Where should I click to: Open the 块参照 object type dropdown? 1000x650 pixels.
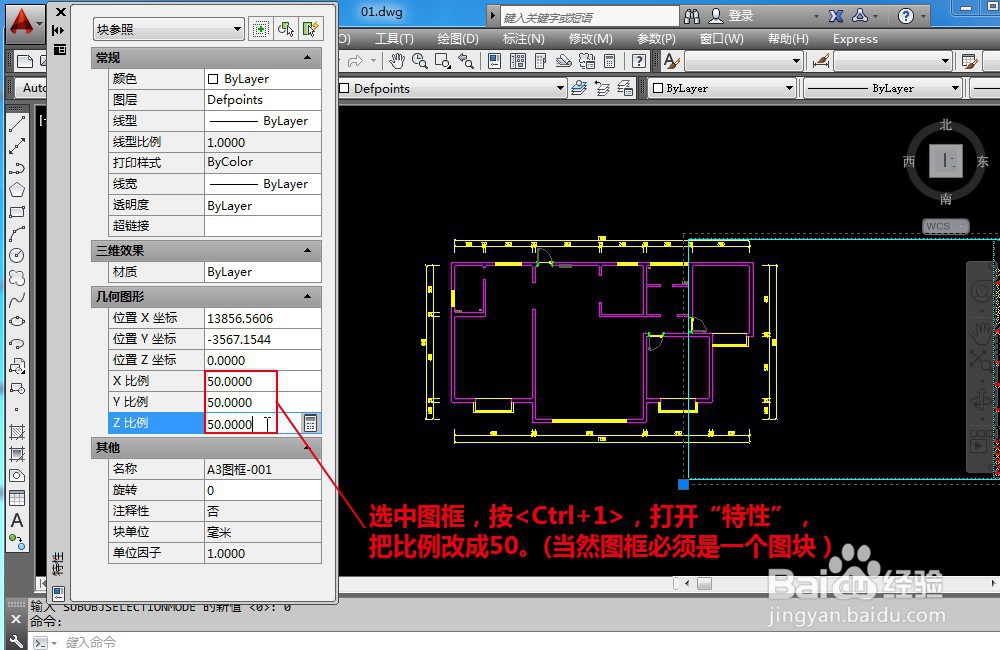click(168, 29)
